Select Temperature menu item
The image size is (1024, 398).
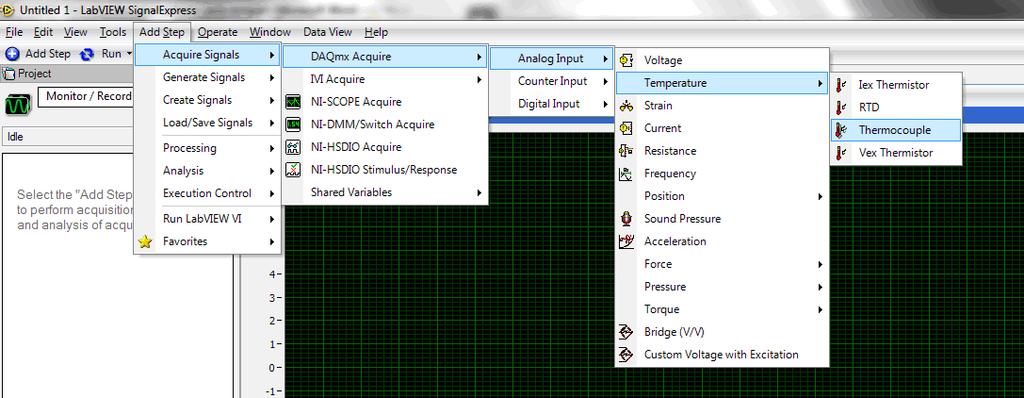[722, 83]
